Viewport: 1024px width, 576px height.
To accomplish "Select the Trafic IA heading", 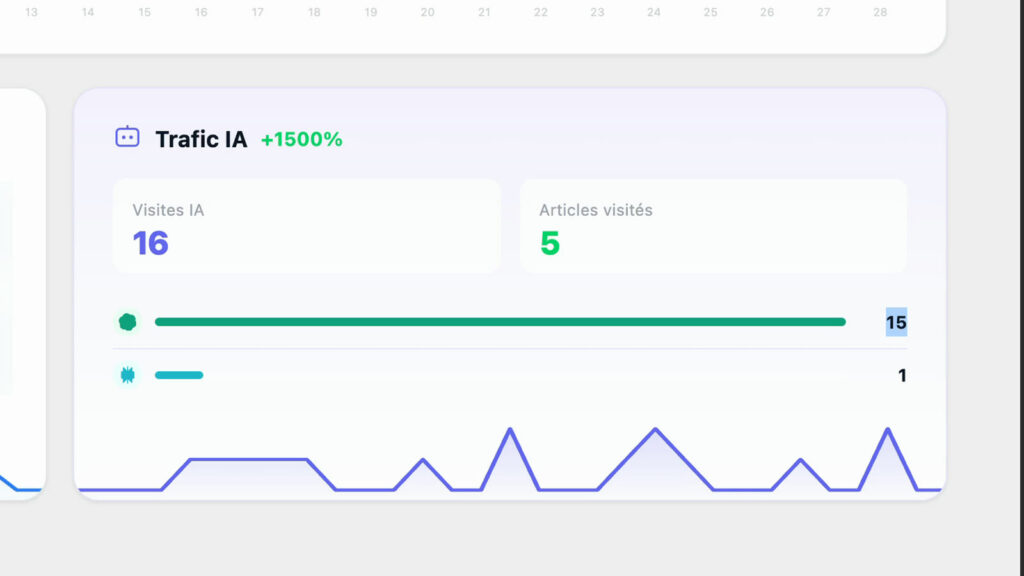I will click(201, 139).
